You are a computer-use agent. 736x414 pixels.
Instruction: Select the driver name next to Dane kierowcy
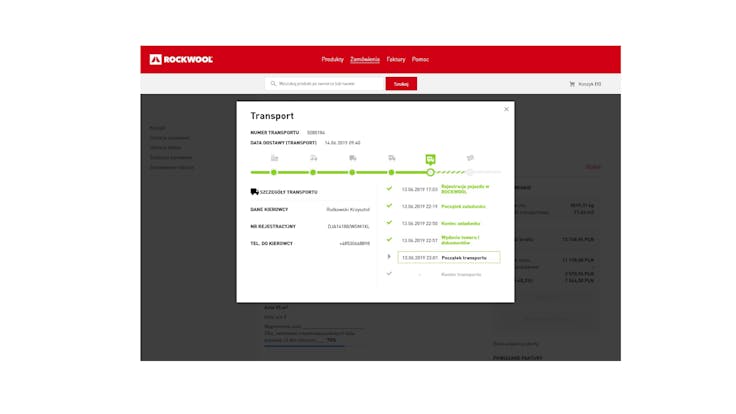[348, 209]
